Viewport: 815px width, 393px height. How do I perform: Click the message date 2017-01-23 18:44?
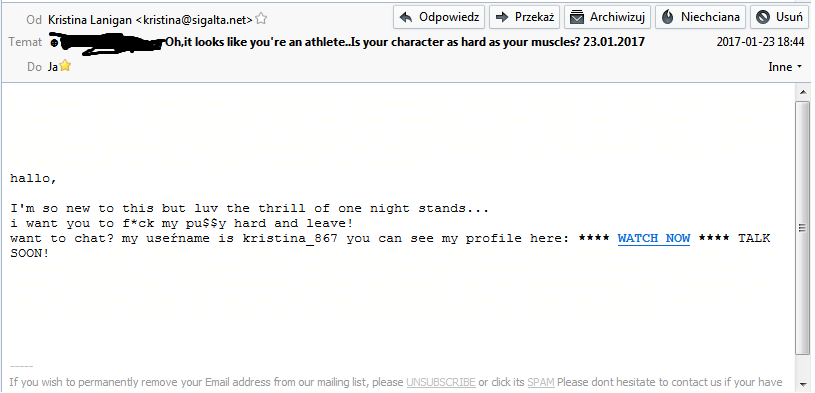[760, 42]
